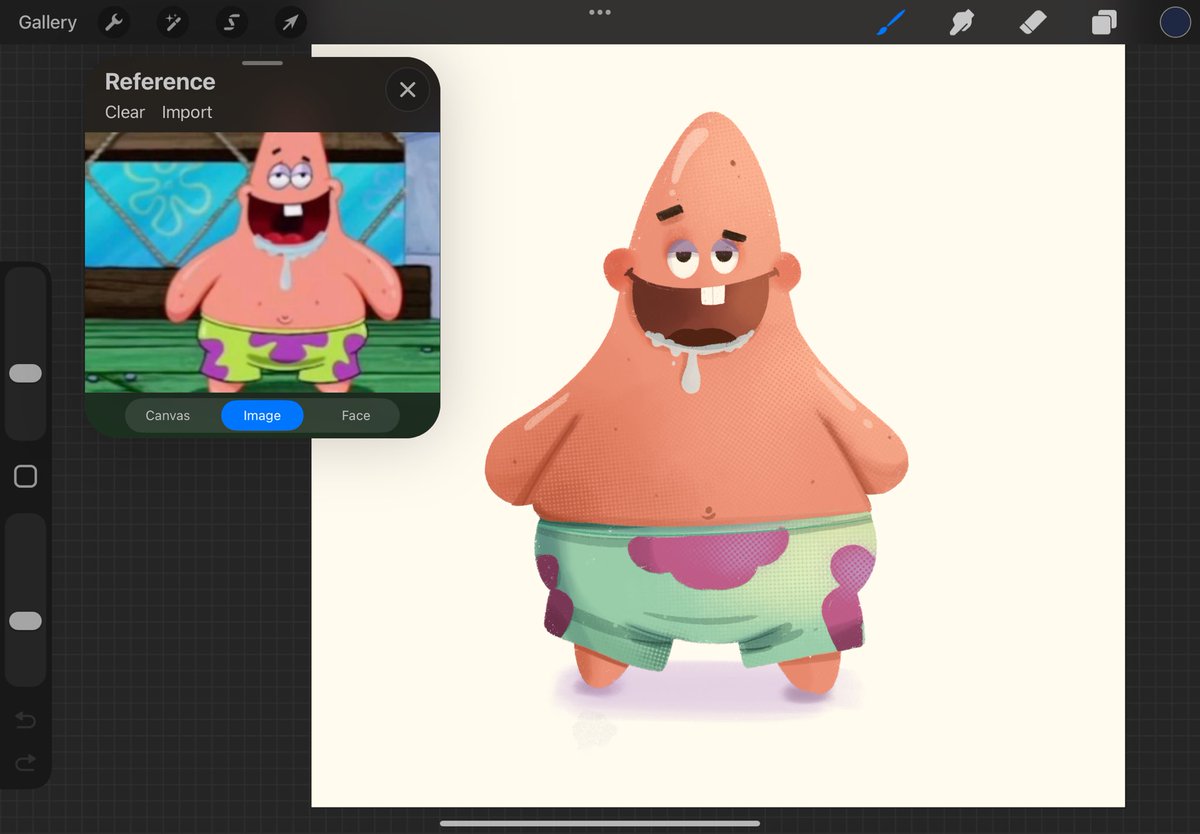Switch Reference to the Canvas tab

[x=168, y=415]
